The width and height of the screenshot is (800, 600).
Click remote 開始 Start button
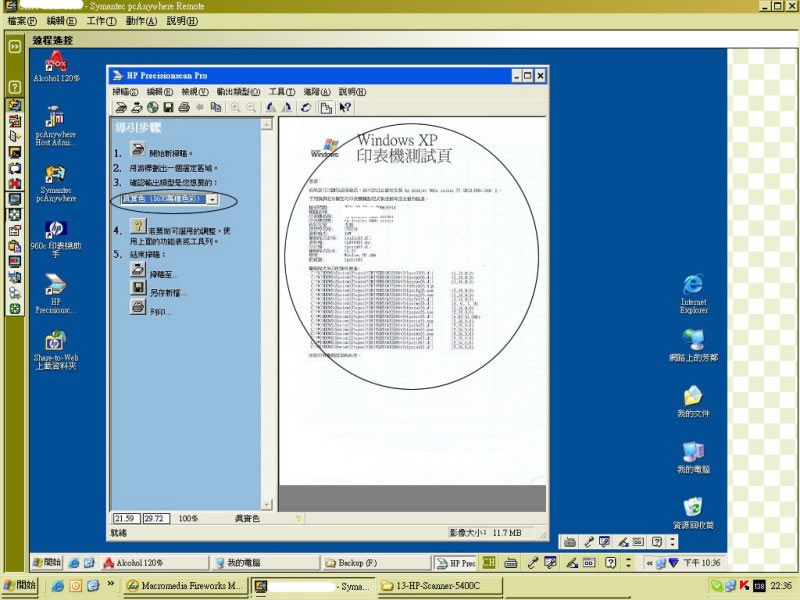click(47, 563)
